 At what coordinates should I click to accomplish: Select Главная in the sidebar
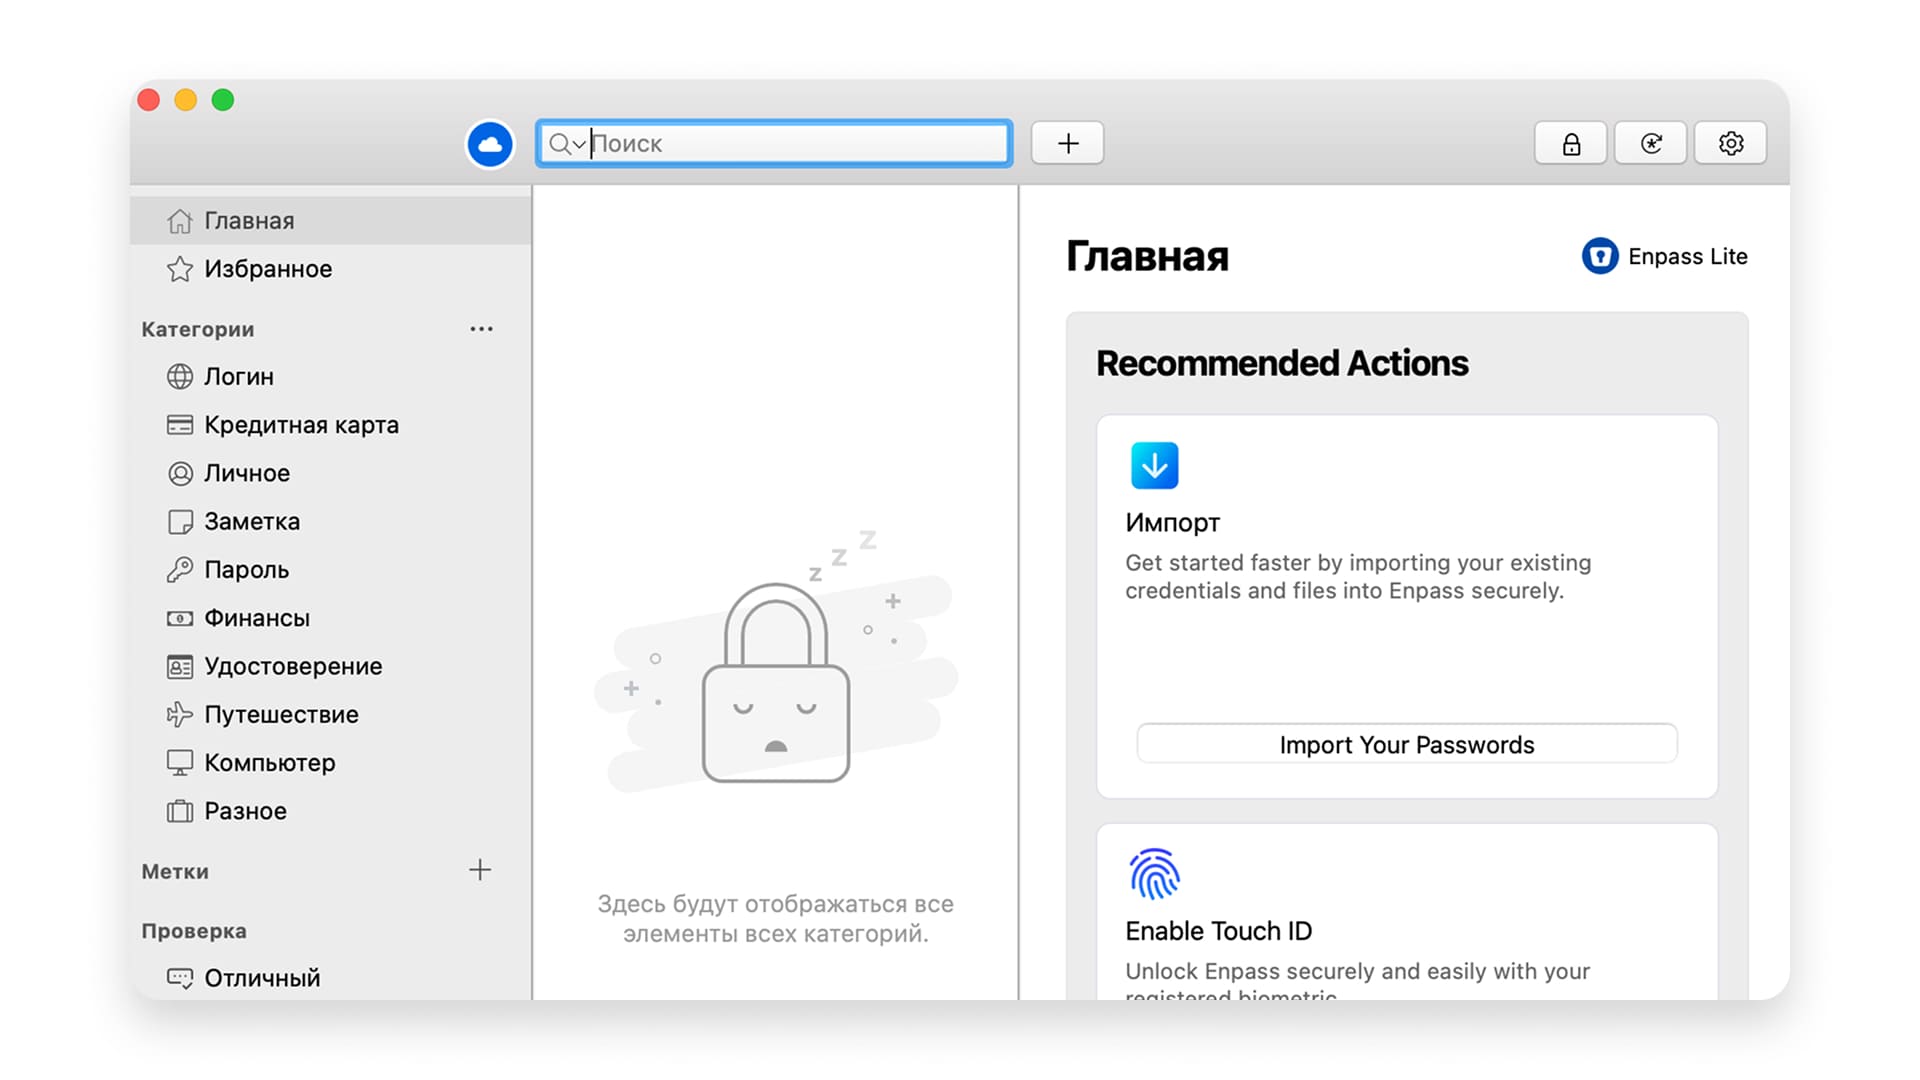[249, 221]
